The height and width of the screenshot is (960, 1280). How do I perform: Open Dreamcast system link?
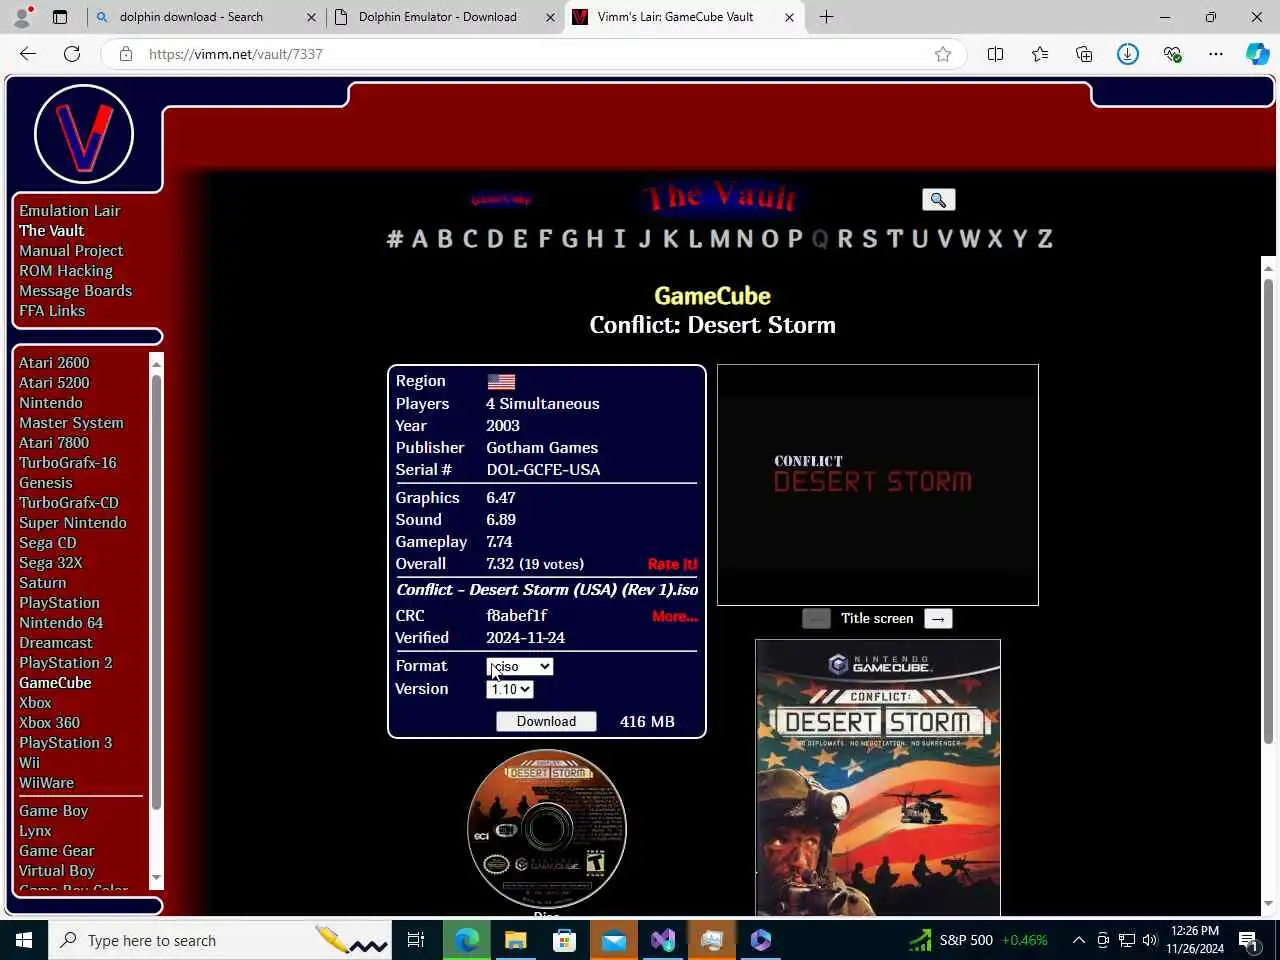(55, 643)
